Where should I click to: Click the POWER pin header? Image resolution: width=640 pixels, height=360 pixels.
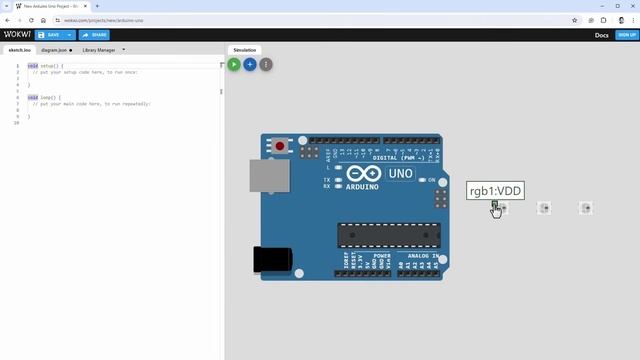coord(362,273)
